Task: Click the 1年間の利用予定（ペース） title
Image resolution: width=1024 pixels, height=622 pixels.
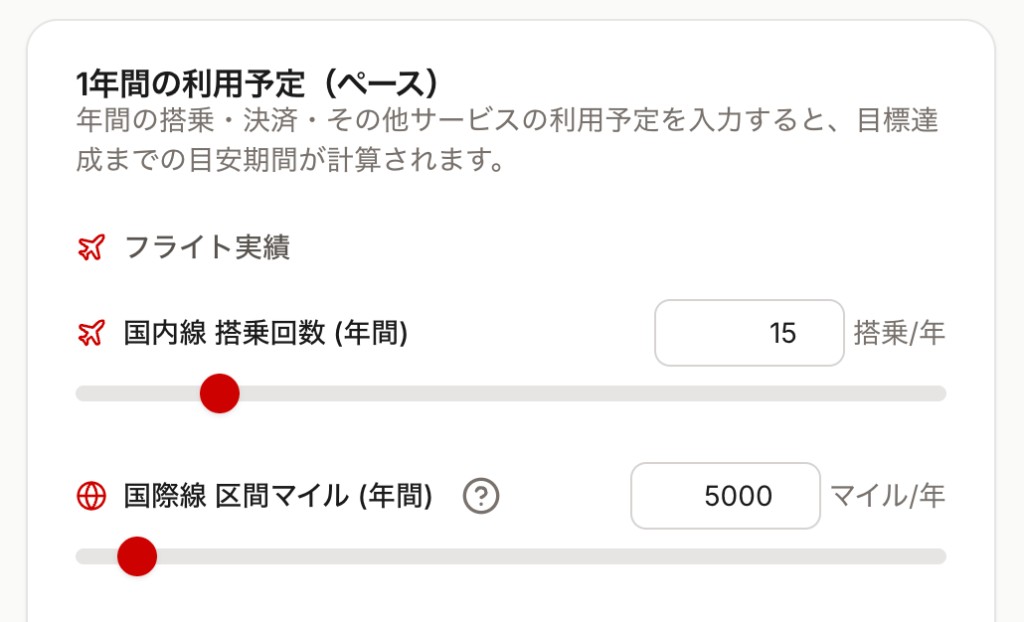Action: point(258,82)
